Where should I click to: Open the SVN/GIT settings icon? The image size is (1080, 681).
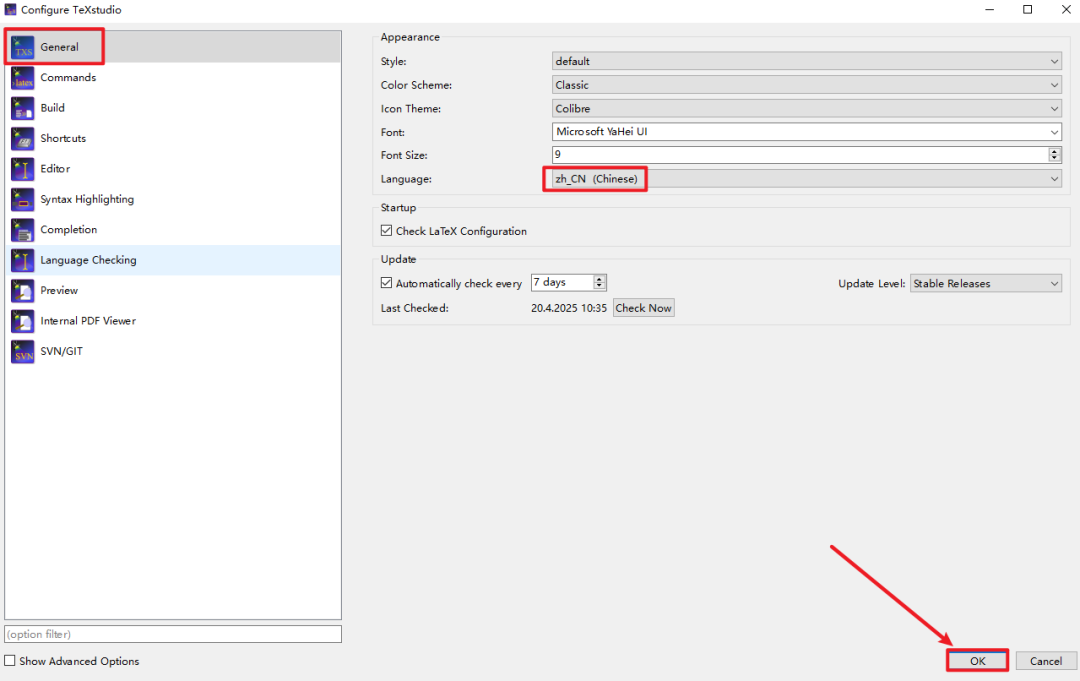click(x=23, y=352)
